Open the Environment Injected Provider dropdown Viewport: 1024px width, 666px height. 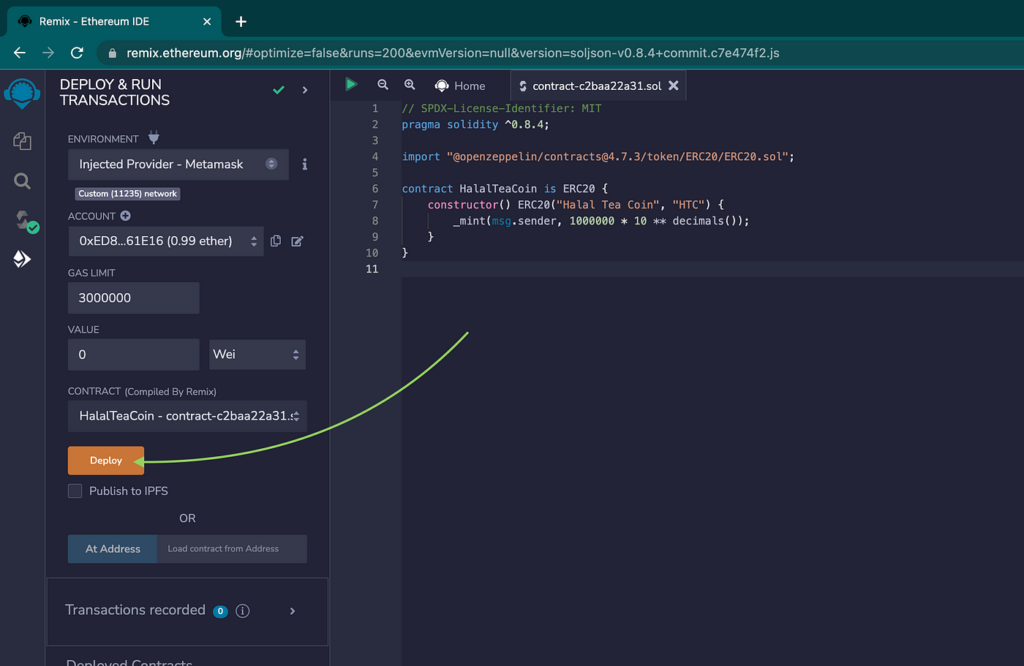(x=178, y=164)
